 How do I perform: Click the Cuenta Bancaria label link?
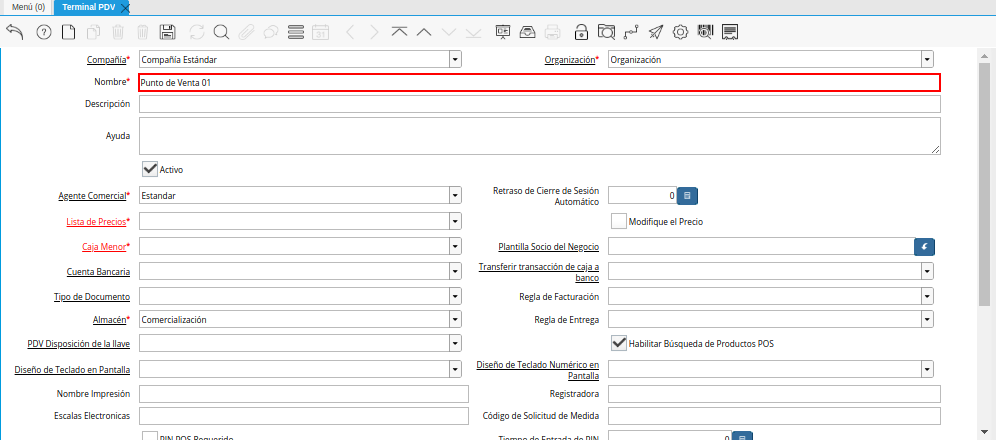[98, 272]
